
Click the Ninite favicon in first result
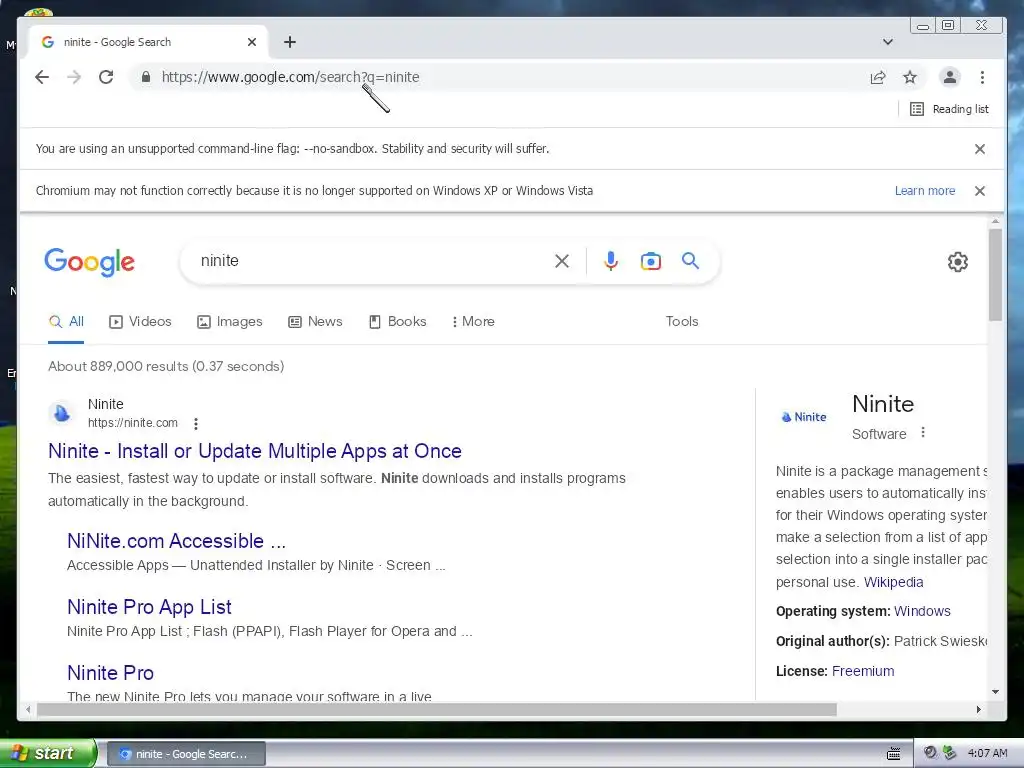[61, 413]
